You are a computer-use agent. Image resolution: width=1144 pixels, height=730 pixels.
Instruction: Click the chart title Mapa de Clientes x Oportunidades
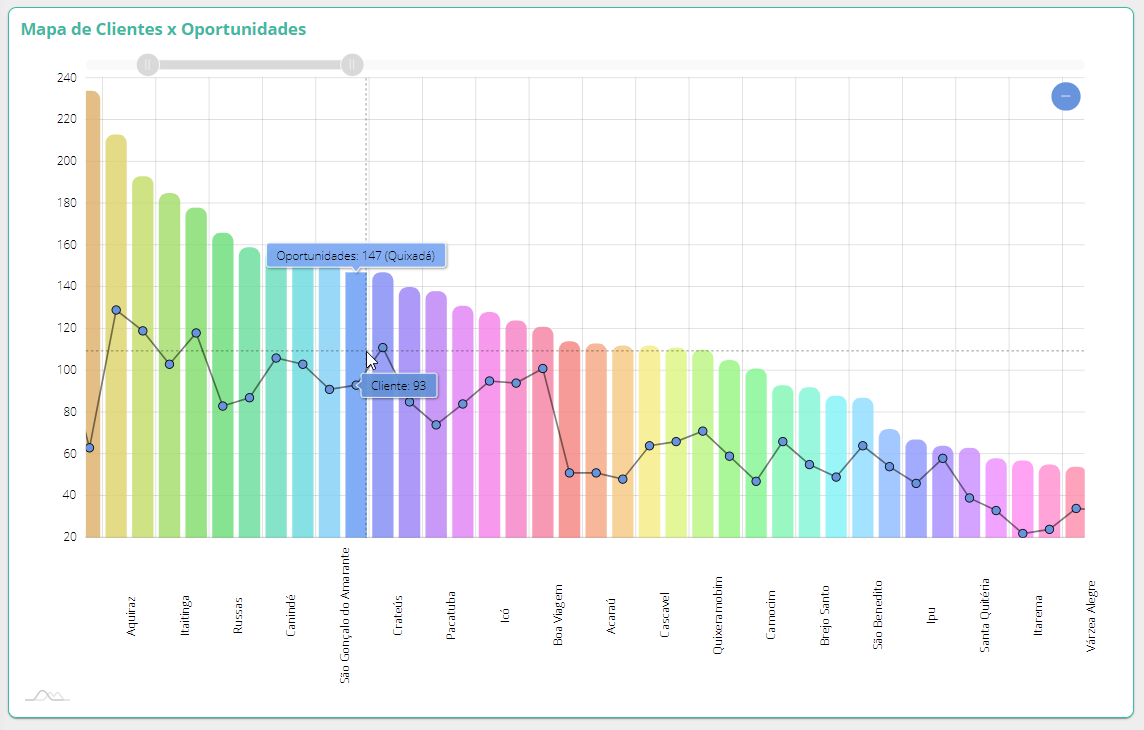coord(164,29)
